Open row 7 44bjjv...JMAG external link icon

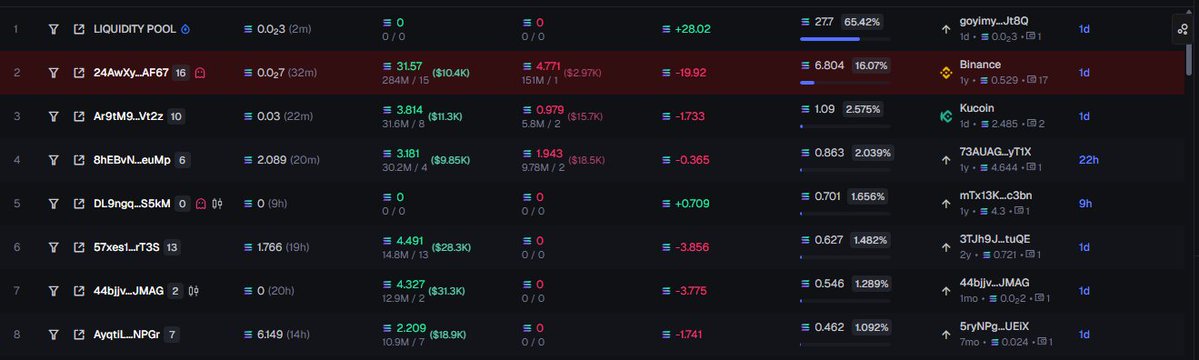coord(78,290)
